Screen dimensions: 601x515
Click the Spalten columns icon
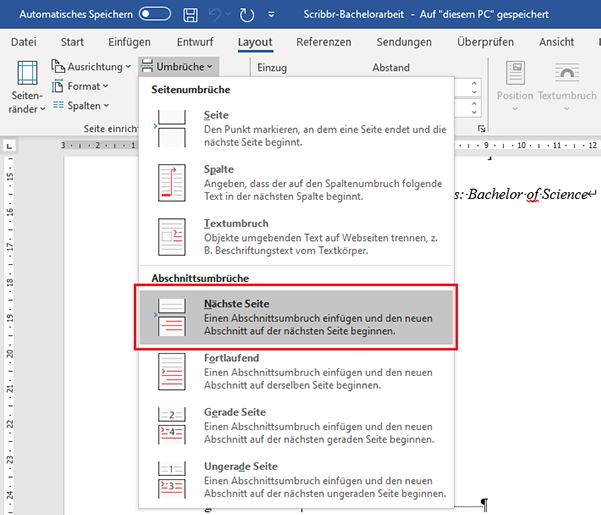pos(58,105)
